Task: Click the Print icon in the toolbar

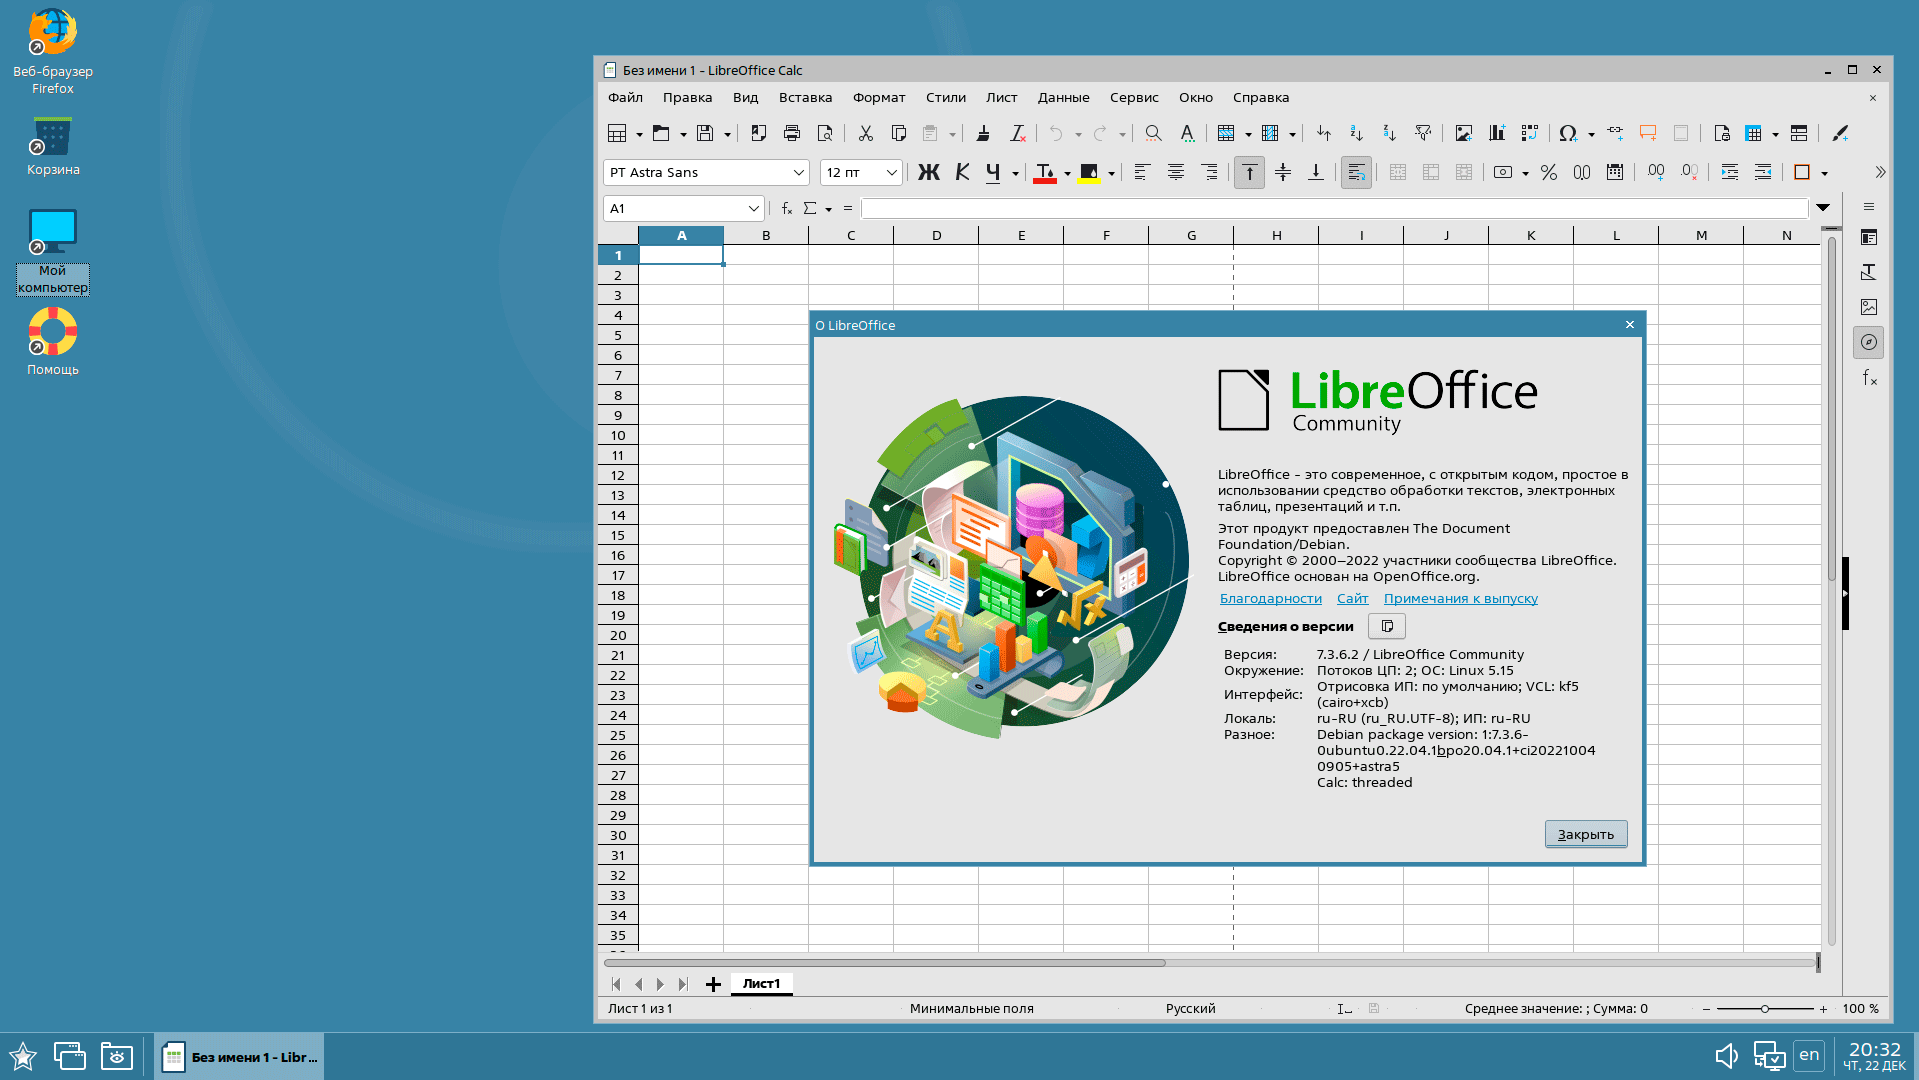Action: [x=792, y=133]
